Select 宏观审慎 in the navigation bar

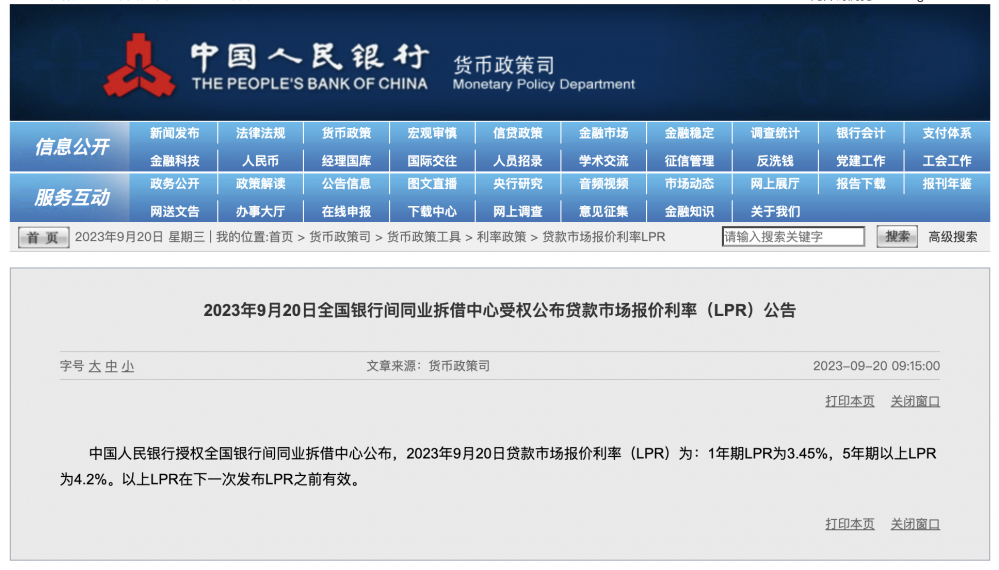pos(432,133)
